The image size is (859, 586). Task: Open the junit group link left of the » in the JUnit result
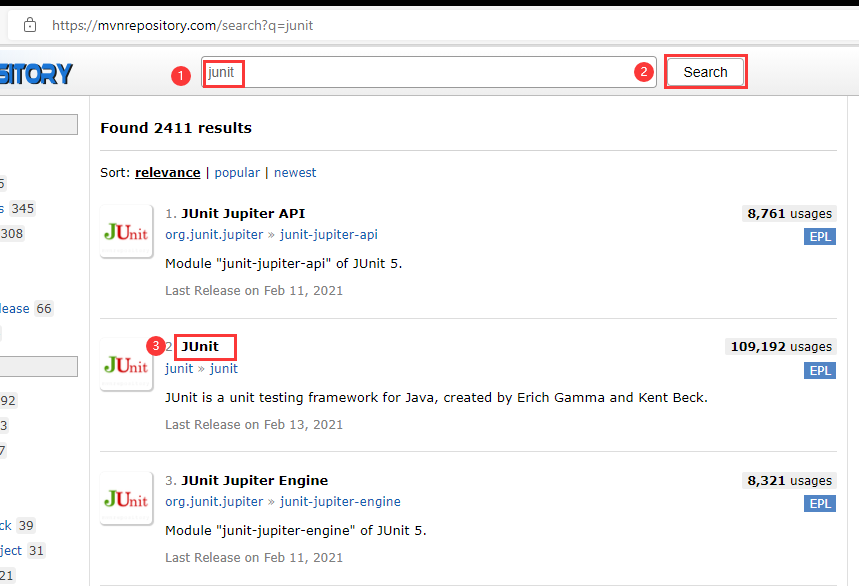click(x=179, y=369)
